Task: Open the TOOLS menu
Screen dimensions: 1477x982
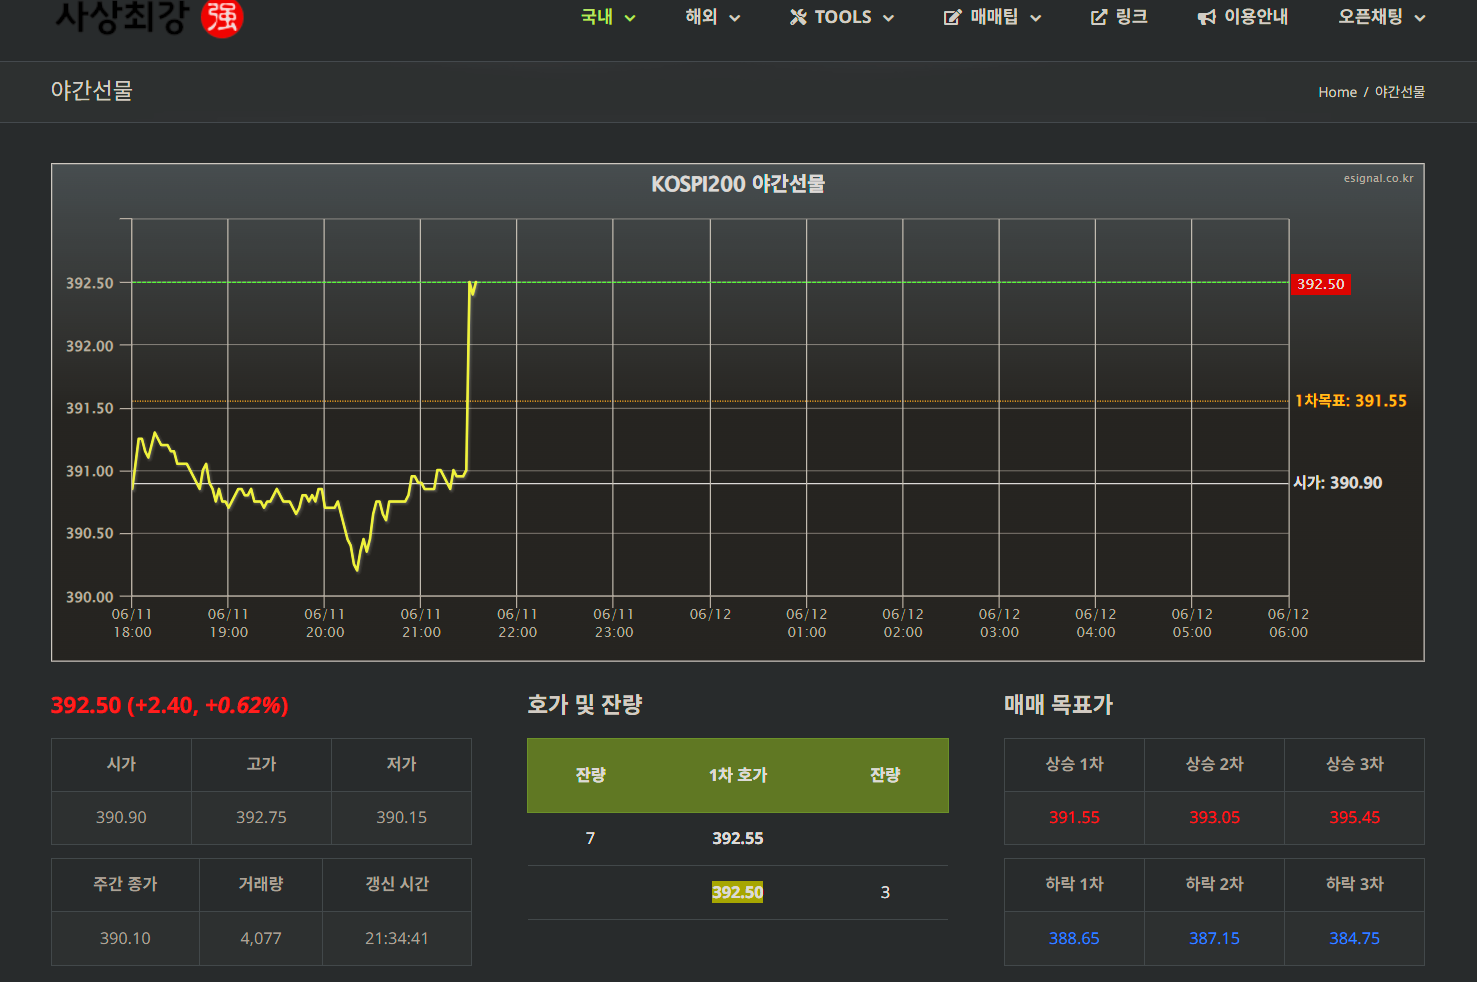Action: (x=843, y=17)
